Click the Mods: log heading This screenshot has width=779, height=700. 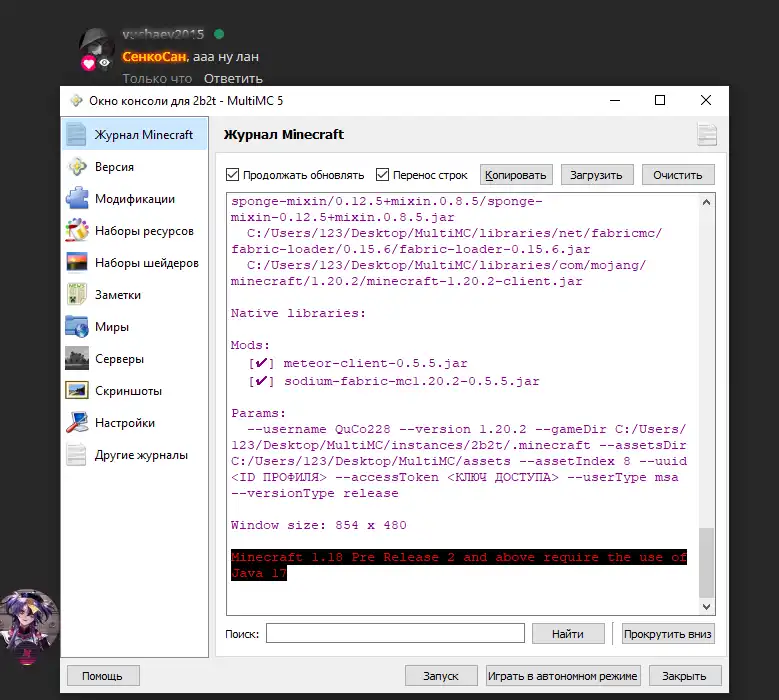click(x=250, y=345)
